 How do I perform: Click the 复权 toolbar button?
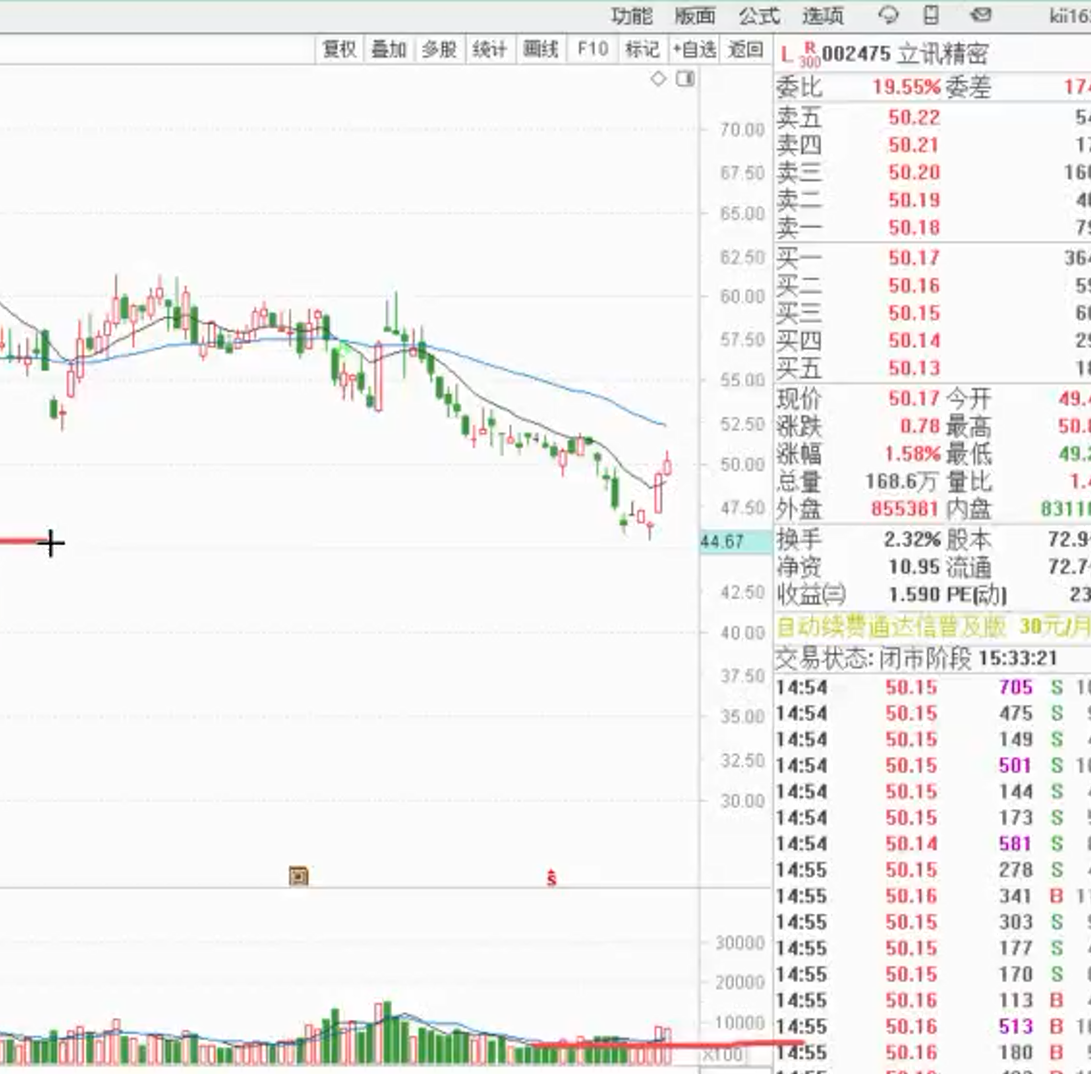(x=339, y=49)
